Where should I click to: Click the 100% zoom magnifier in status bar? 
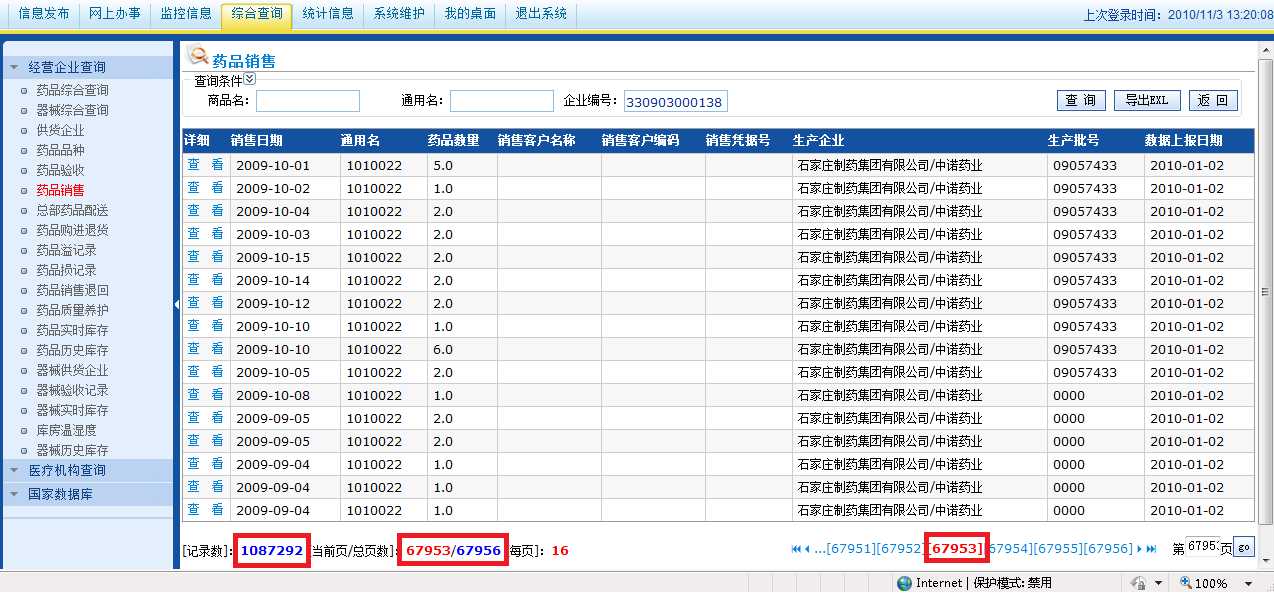(x=1185, y=582)
